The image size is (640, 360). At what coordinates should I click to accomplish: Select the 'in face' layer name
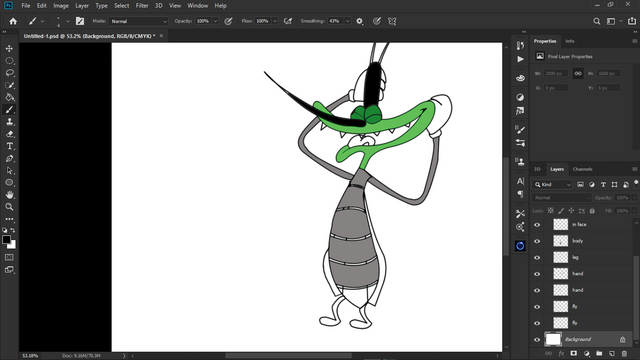pos(579,224)
